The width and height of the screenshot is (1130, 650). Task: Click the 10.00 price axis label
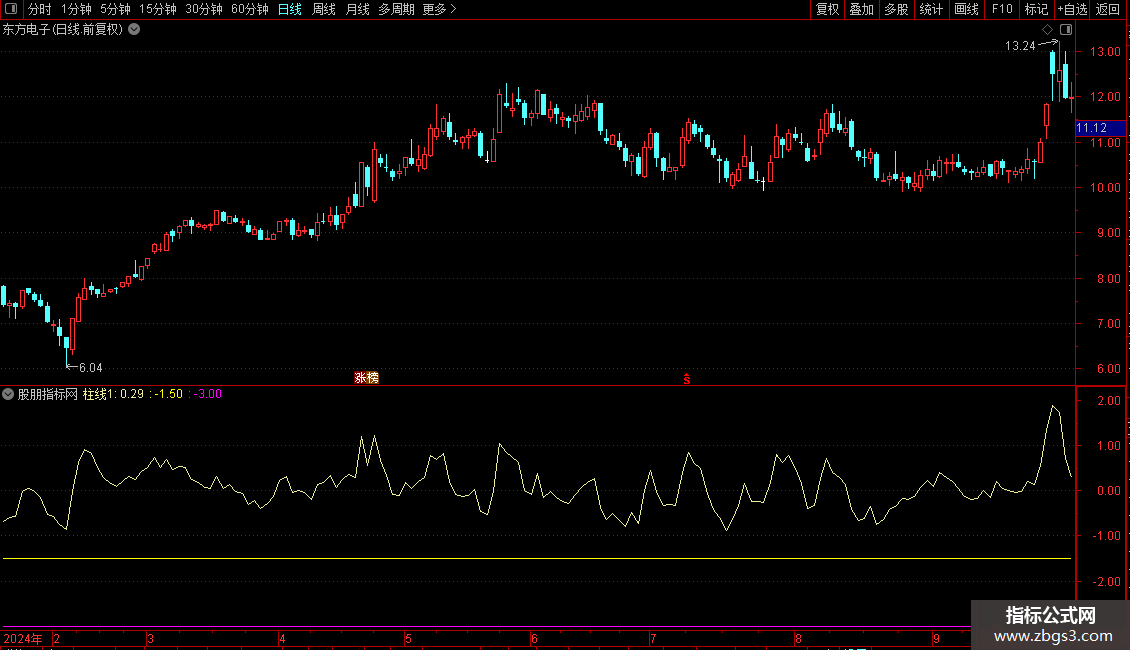point(1105,188)
